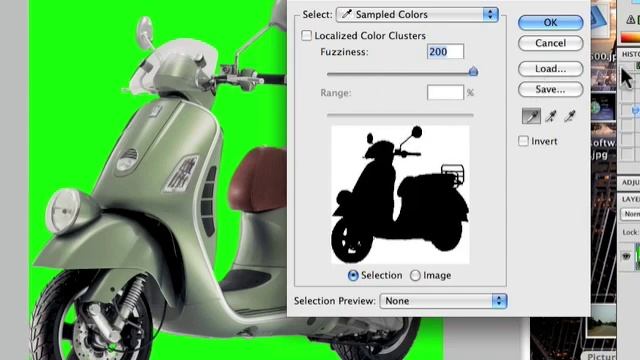Select the Add to Sample eyedropper
Image resolution: width=640 pixels, height=360 pixels.
pyautogui.click(x=551, y=116)
